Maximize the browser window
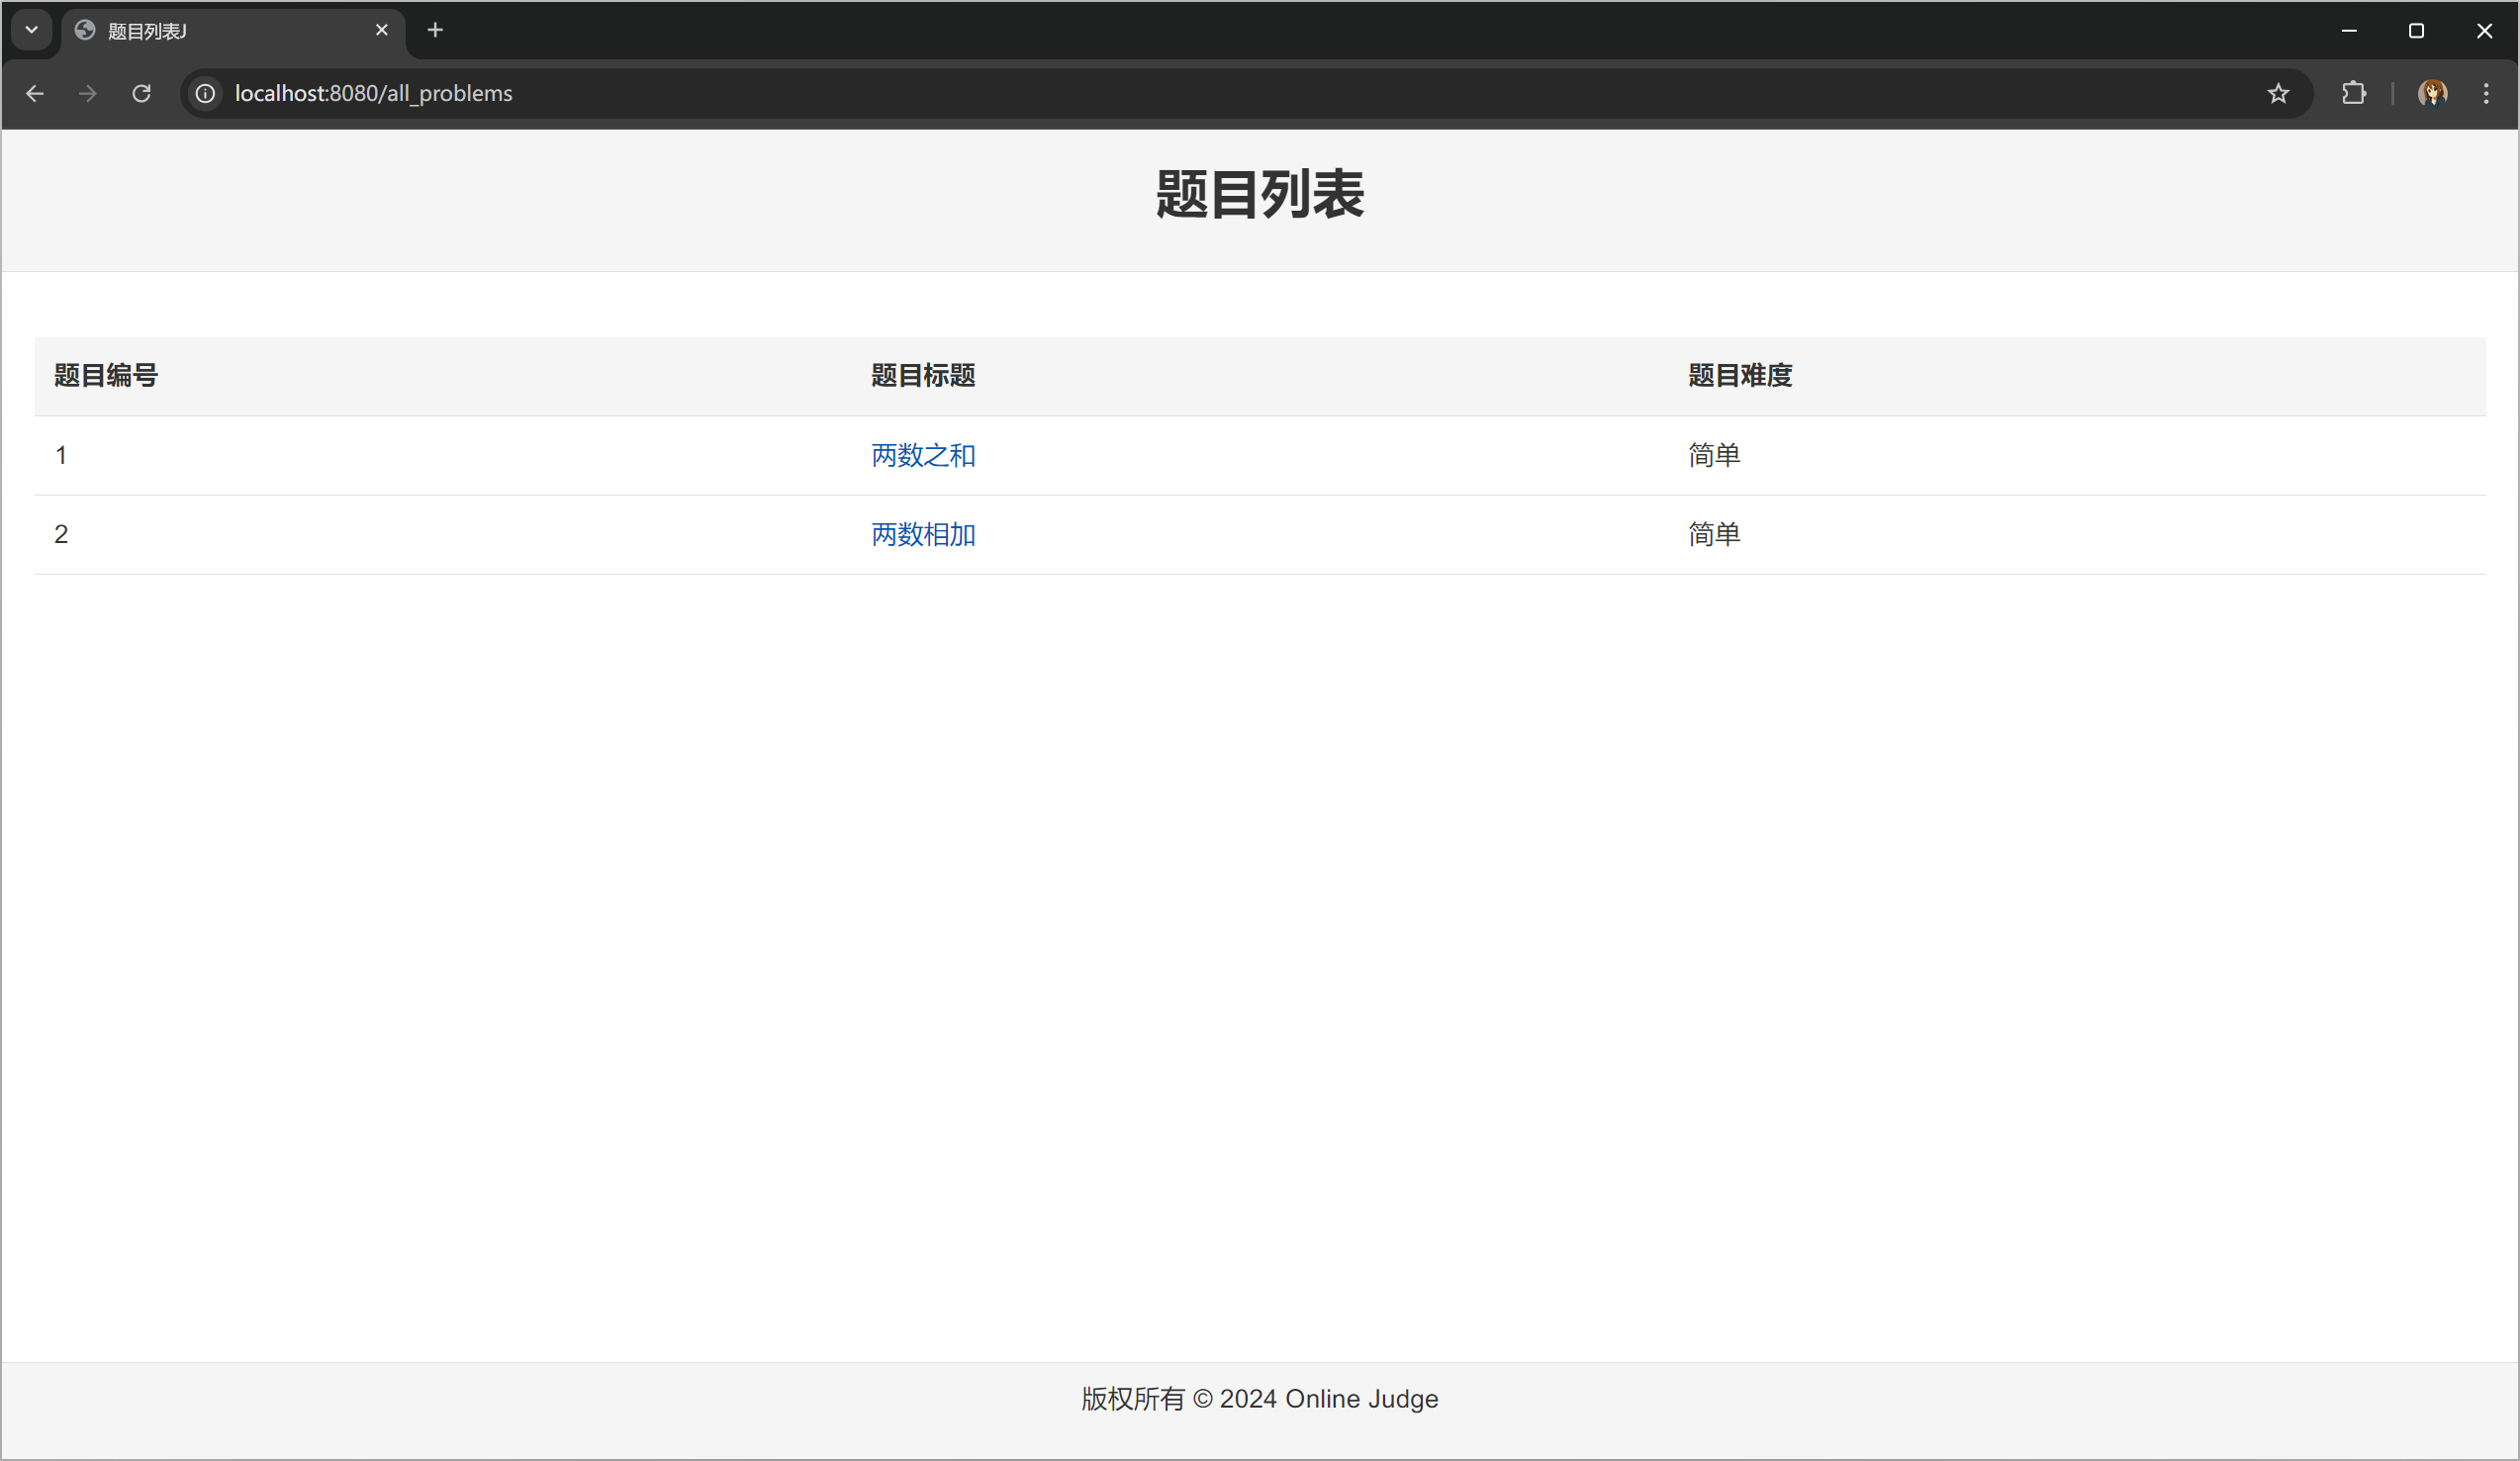 pos(2416,31)
